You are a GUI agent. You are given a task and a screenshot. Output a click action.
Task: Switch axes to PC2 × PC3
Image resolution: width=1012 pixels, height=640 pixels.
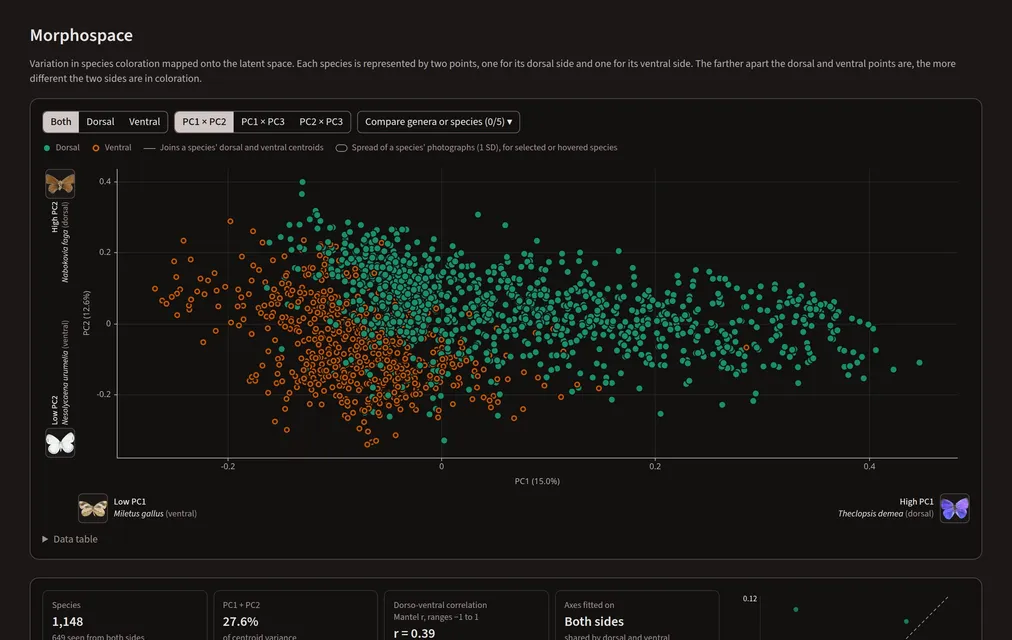point(321,122)
